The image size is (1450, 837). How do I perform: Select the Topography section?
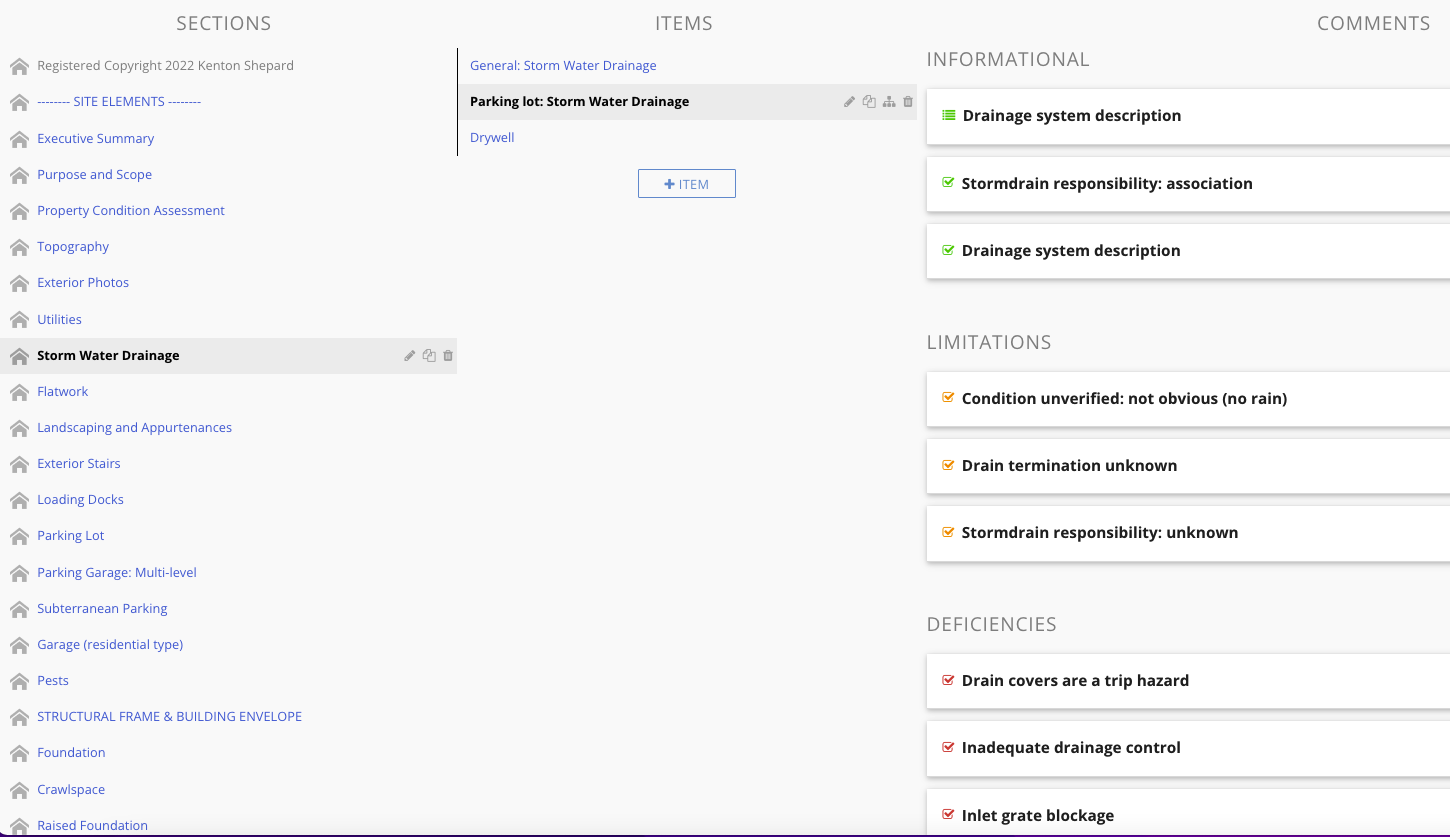73,247
